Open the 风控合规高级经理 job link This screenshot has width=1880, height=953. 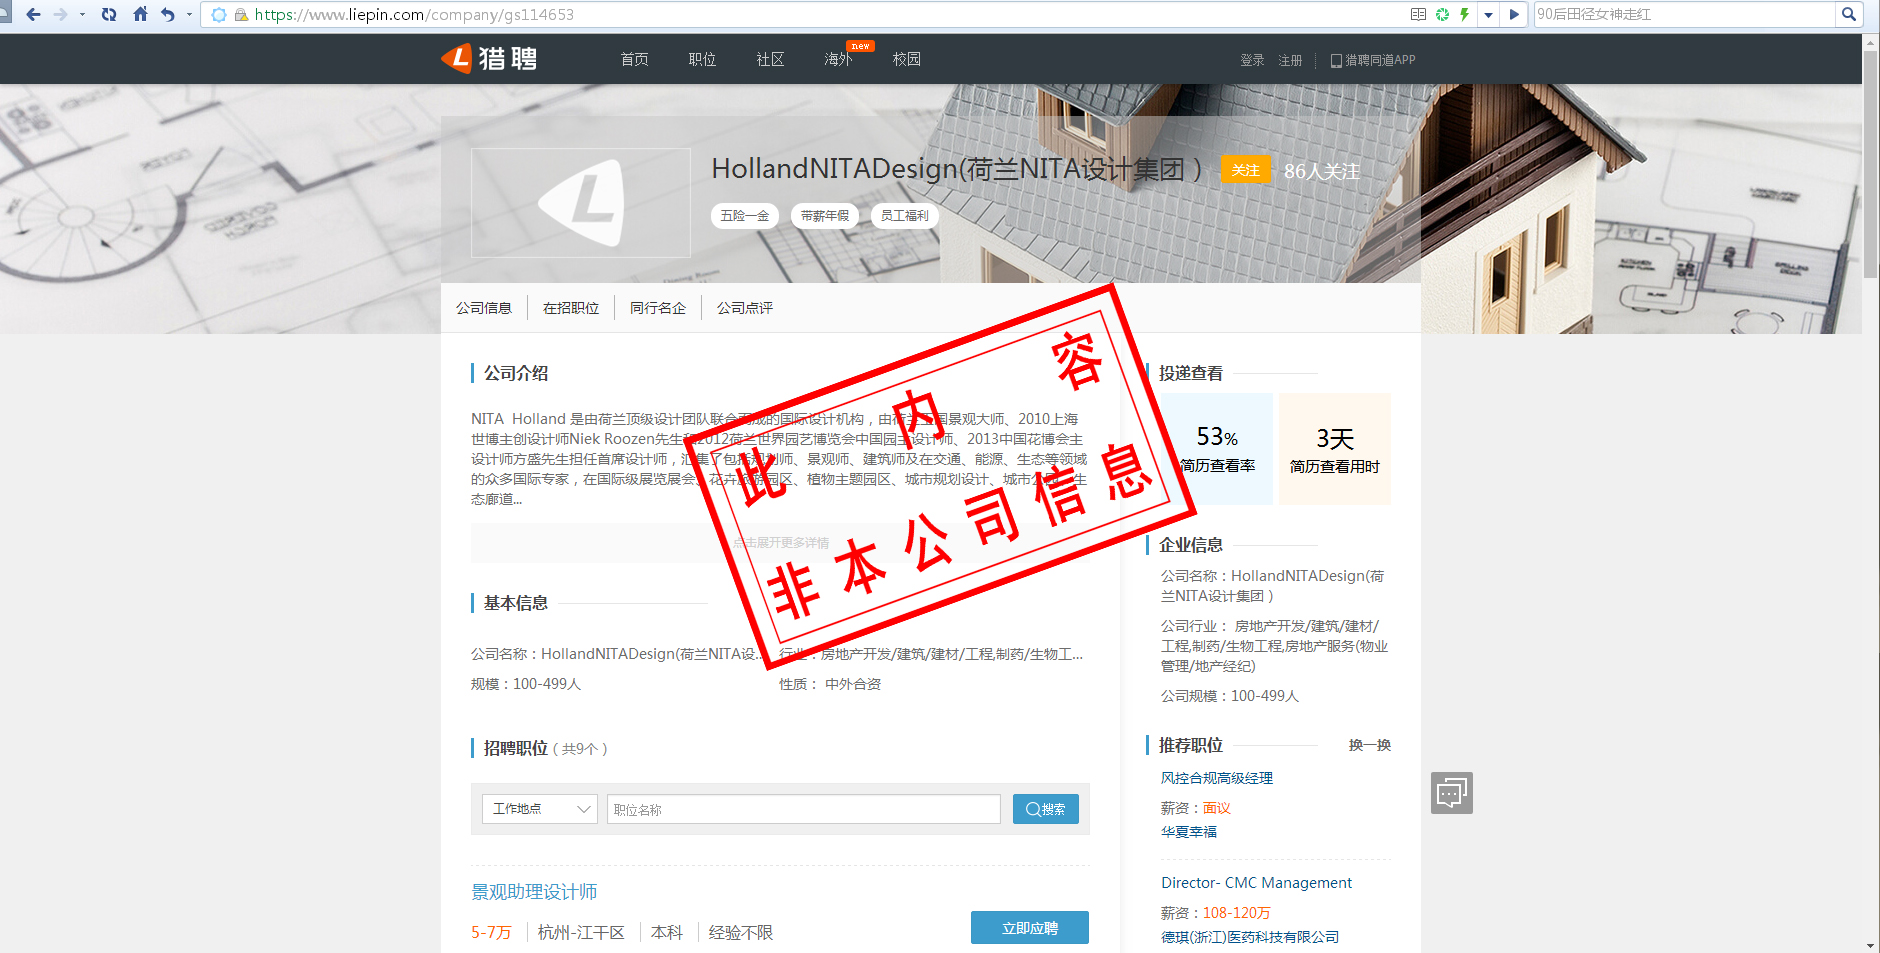point(1217,778)
